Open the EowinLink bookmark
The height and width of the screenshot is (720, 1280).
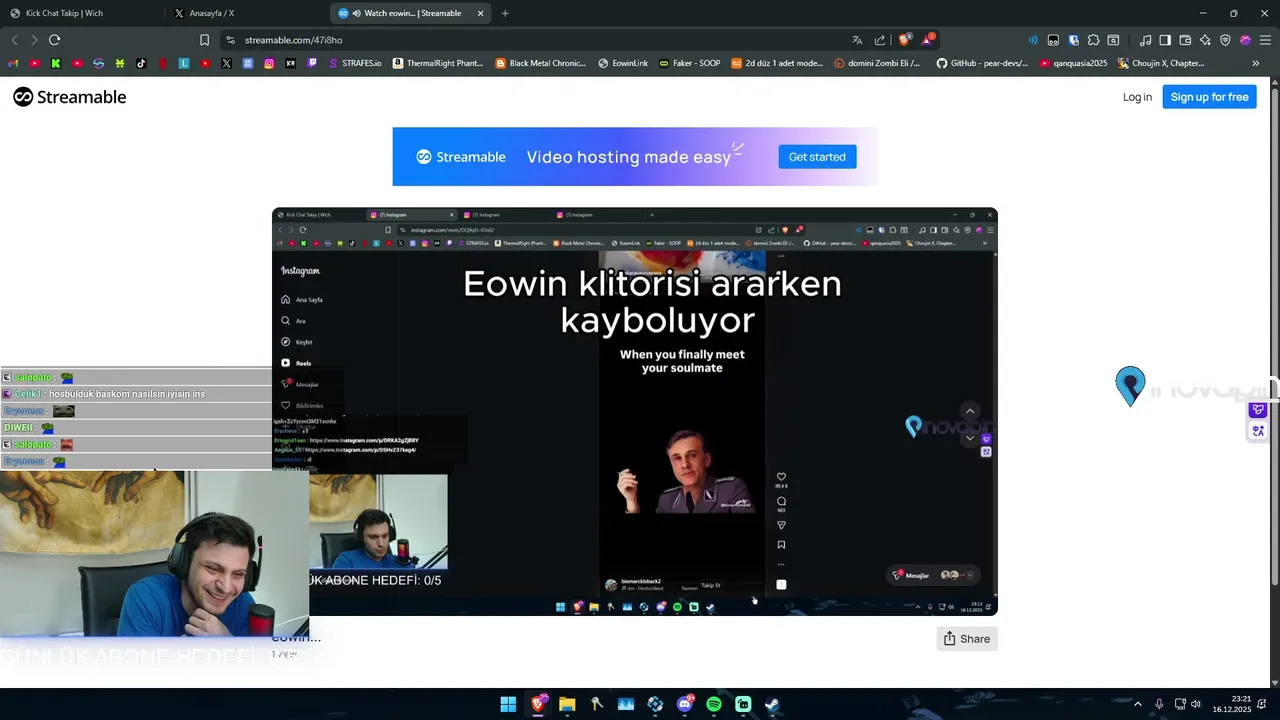point(624,63)
